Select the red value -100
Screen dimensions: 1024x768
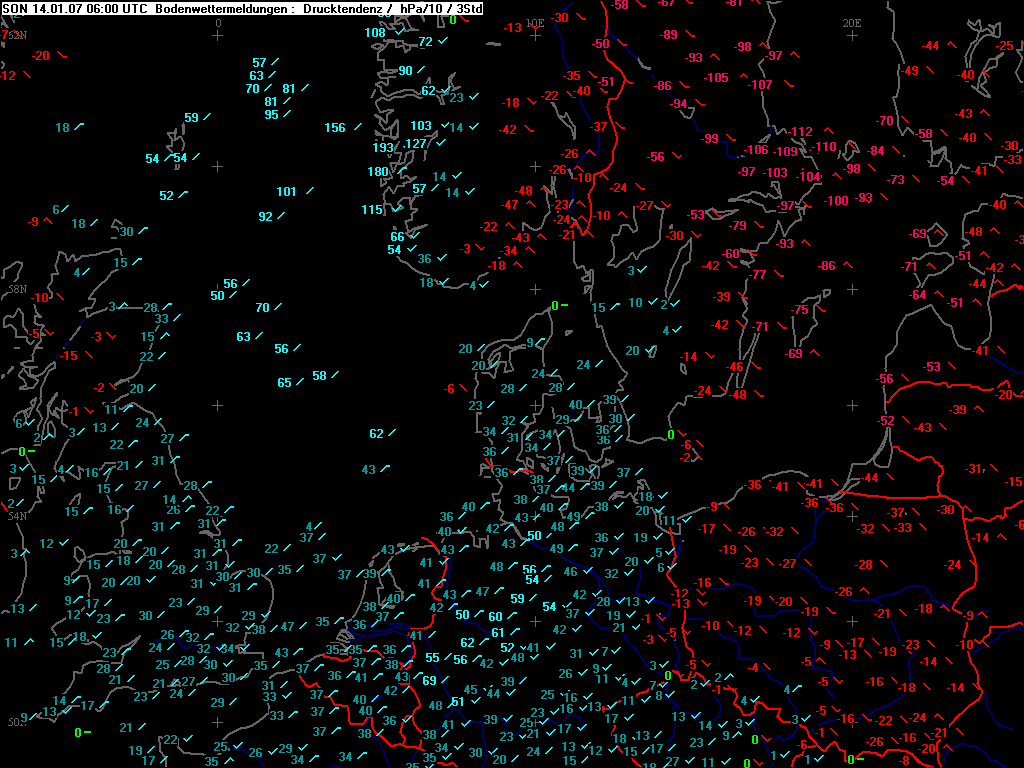tap(836, 201)
